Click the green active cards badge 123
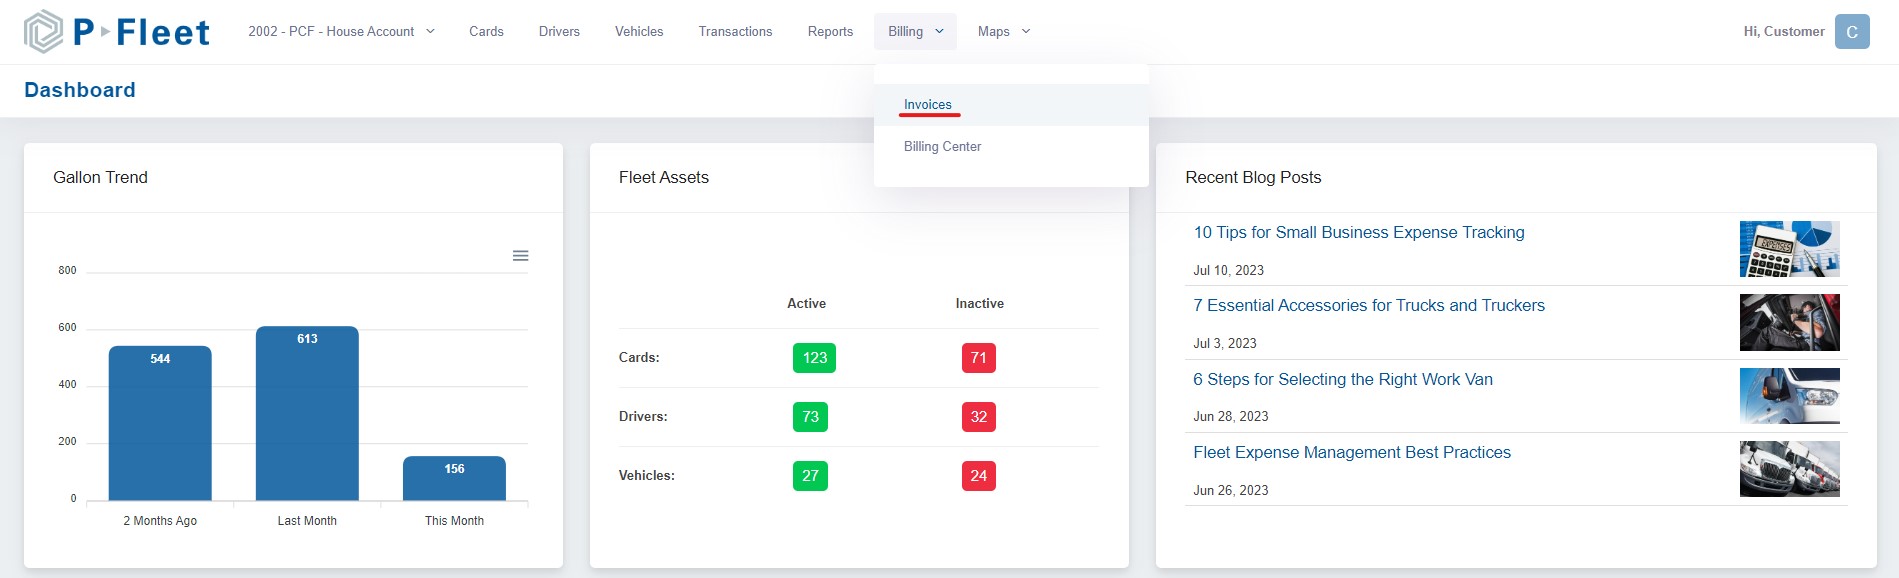 coord(814,358)
